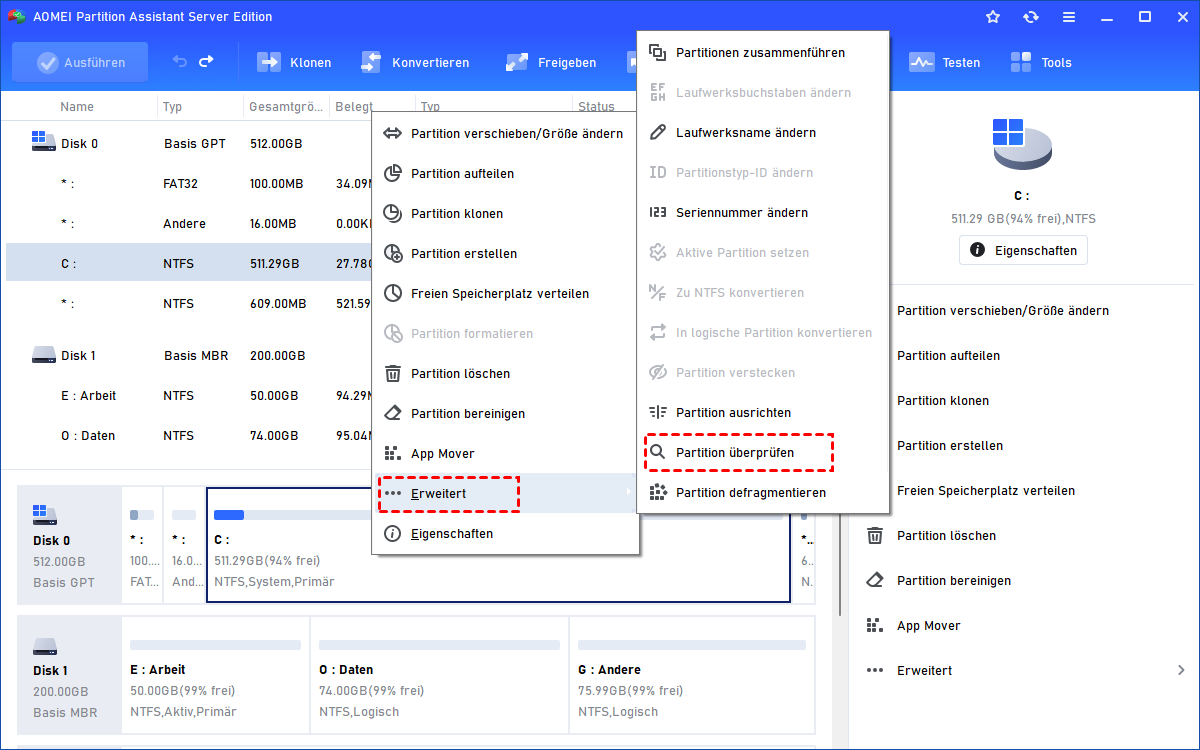Click the refresh icon in title bar
Image resolution: width=1200 pixels, height=750 pixels.
1031,17
